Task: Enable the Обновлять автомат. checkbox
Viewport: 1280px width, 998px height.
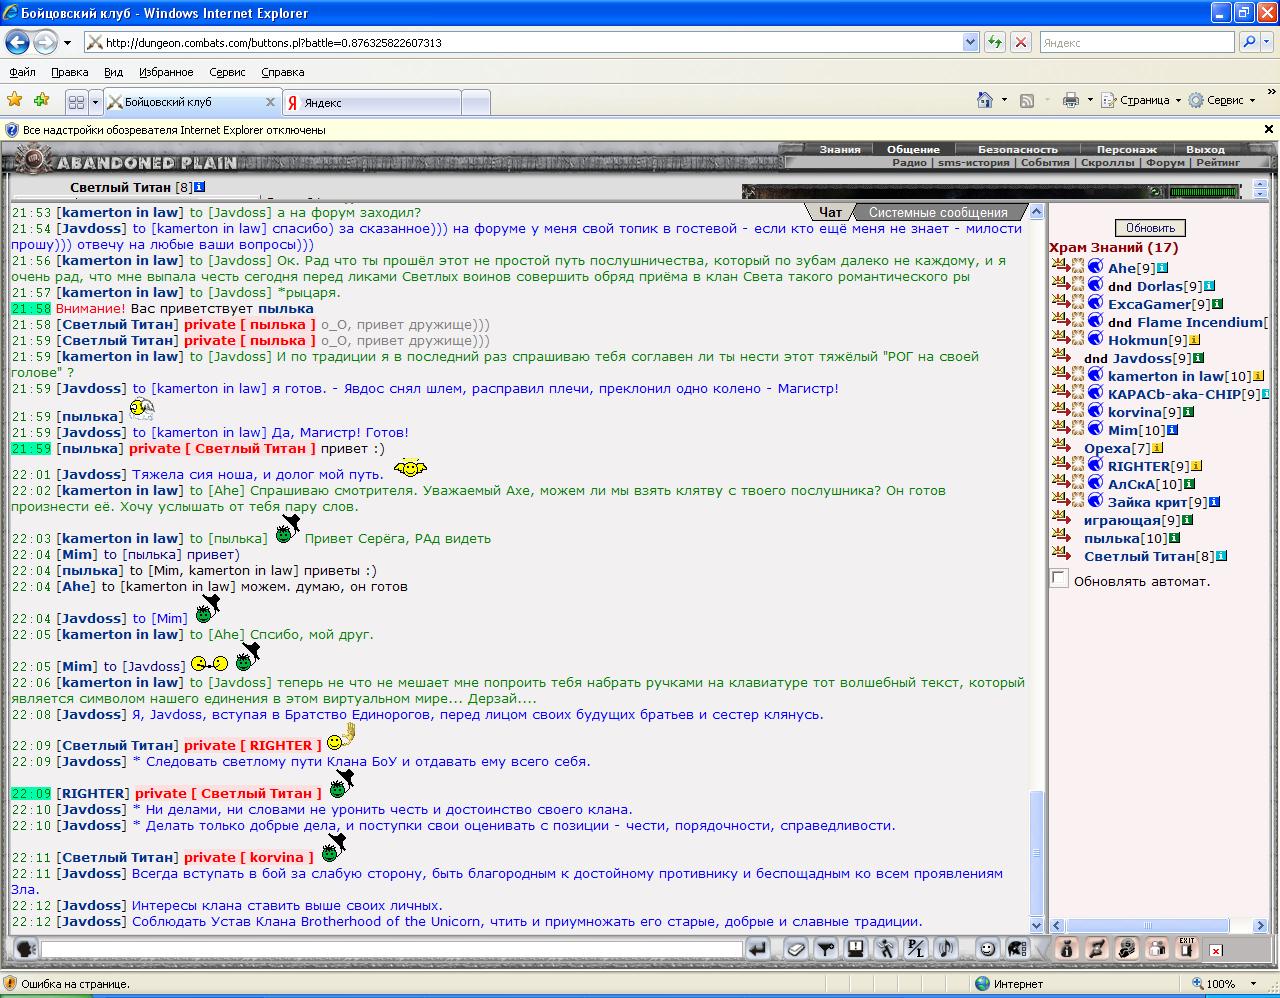Action: pyautogui.click(x=1060, y=578)
